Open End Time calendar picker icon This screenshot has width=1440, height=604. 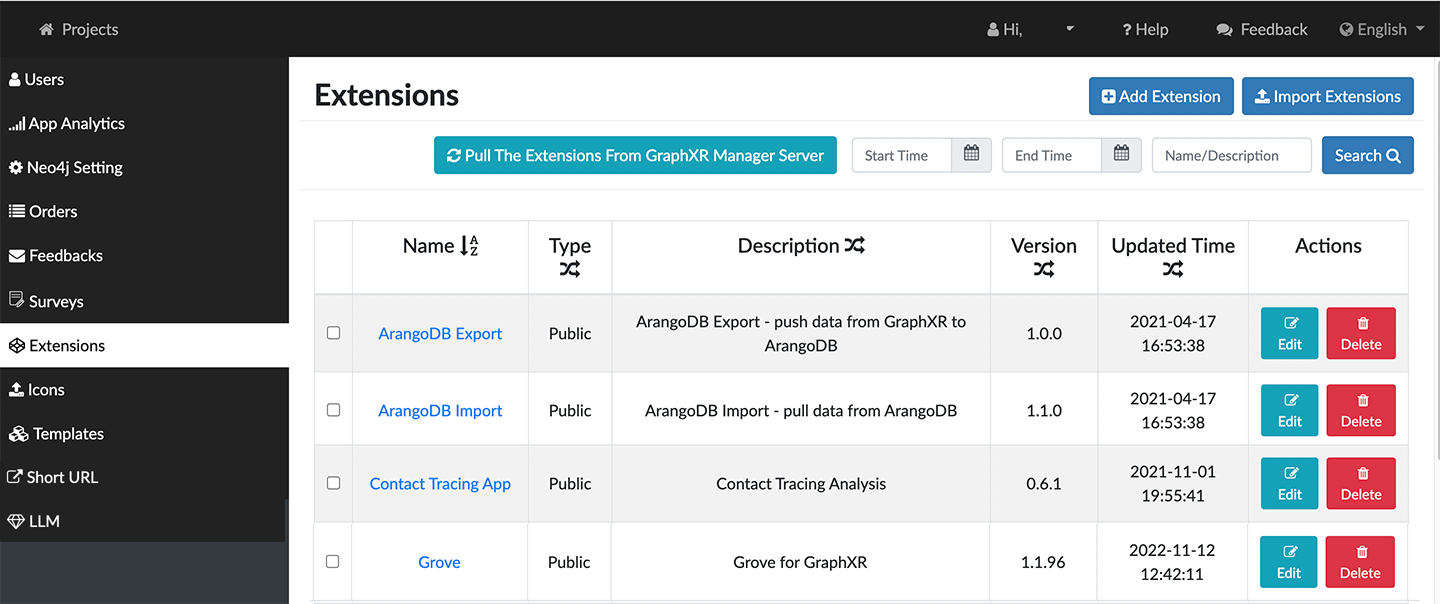[x=1121, y=155]
